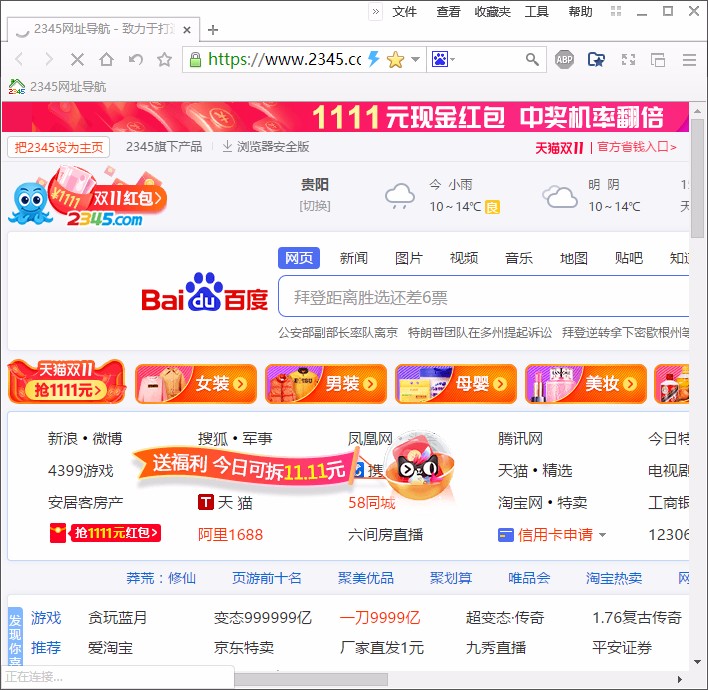
Task: Select the 地图 search tab
Action: click(x=574, y=258)
